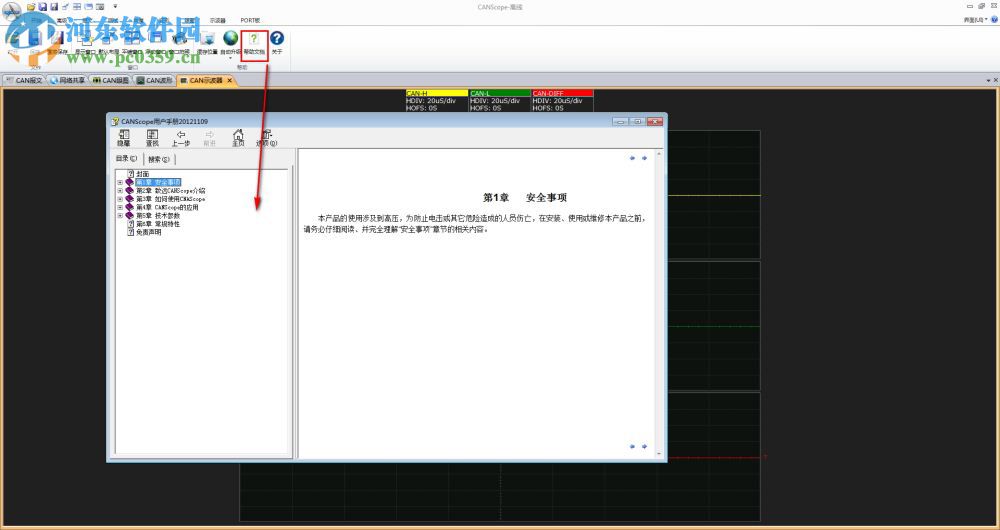Select chapter 1 安全事项 in contents
1000x530 pixels.
[158, 182]
